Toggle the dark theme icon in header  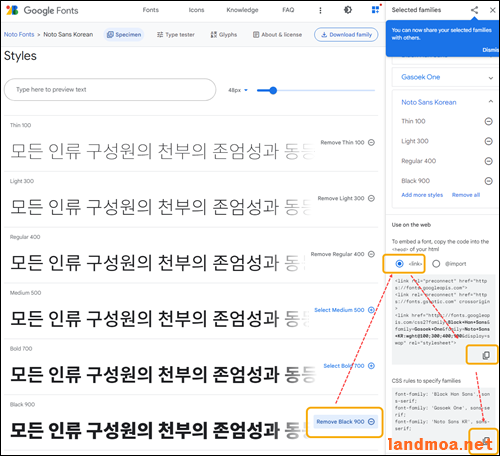[x=348, y=10]
